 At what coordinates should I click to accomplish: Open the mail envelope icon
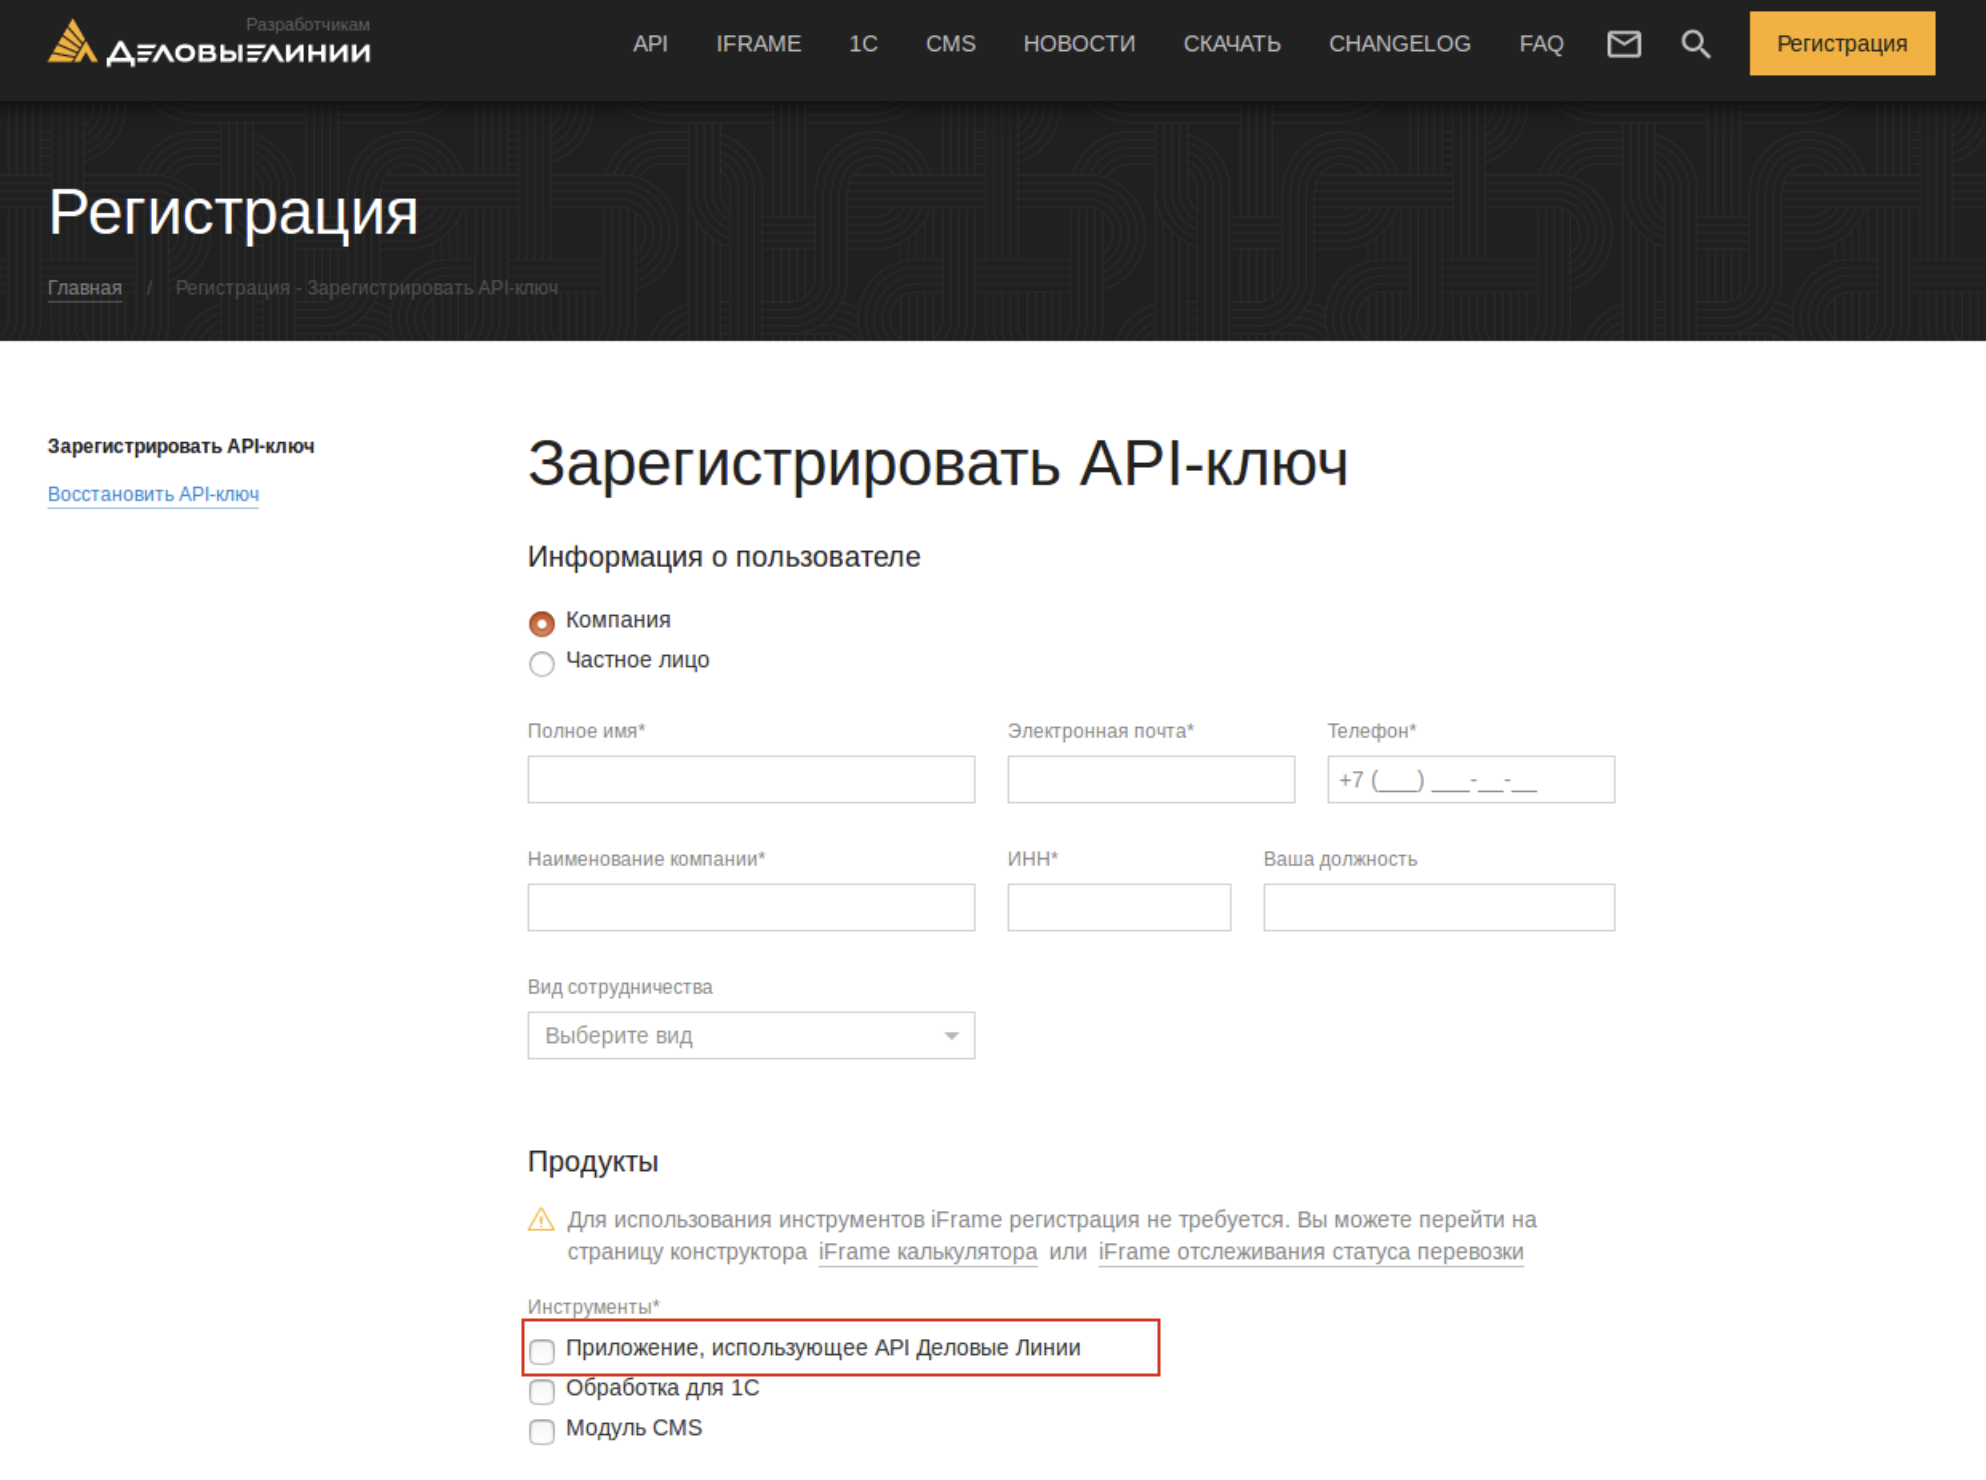click(x=1623, y=44)
